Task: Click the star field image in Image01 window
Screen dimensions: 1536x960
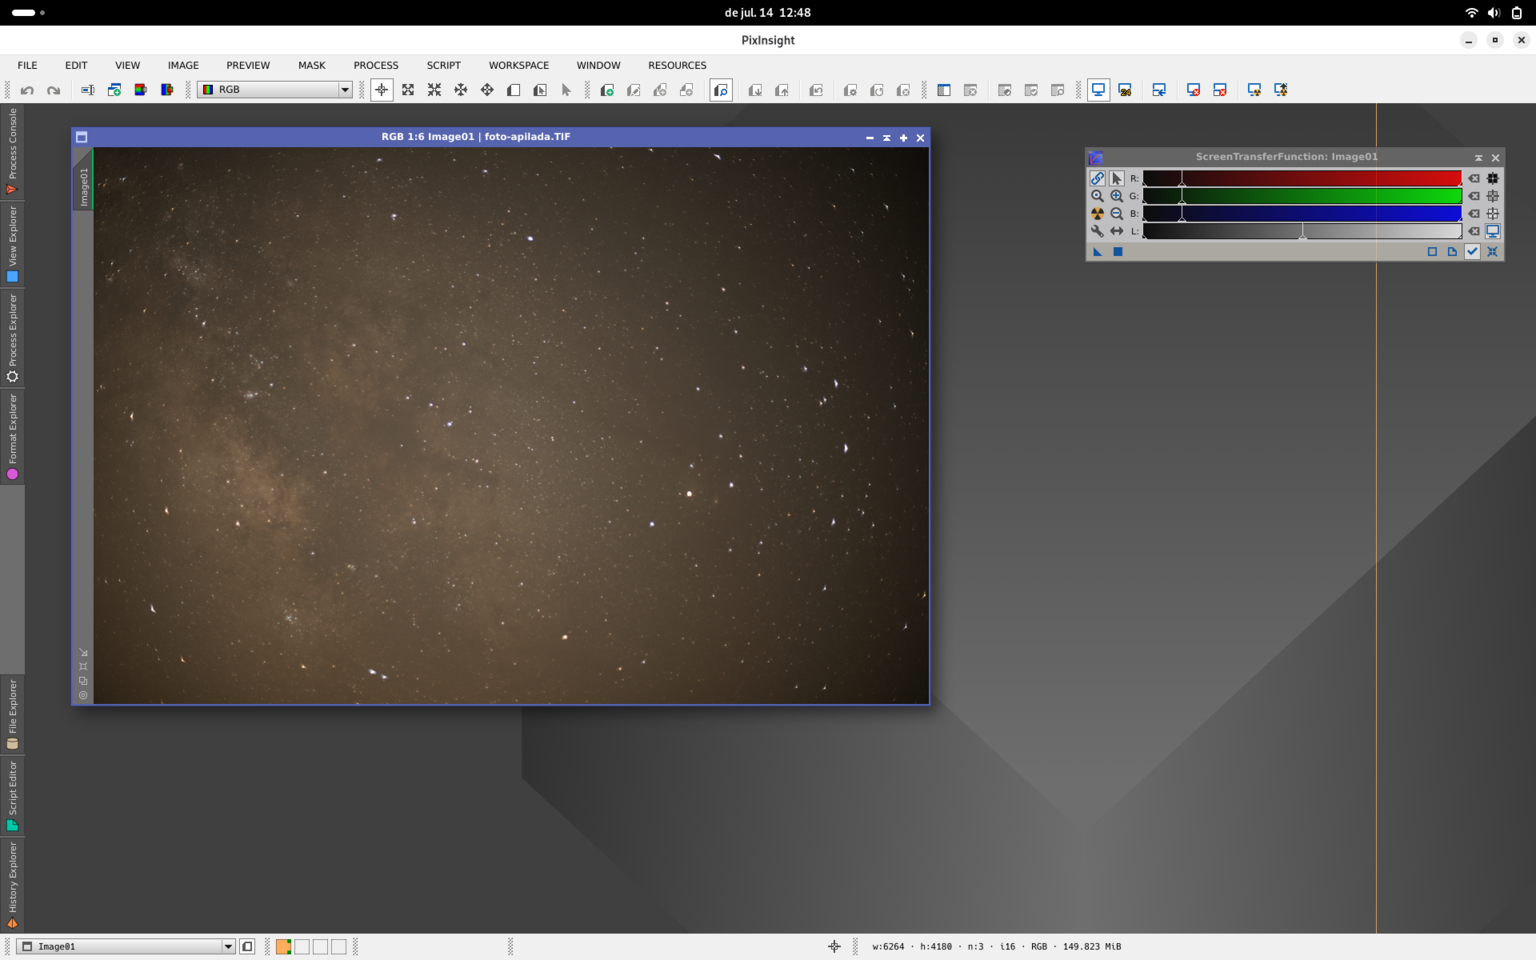Action: 511,426
